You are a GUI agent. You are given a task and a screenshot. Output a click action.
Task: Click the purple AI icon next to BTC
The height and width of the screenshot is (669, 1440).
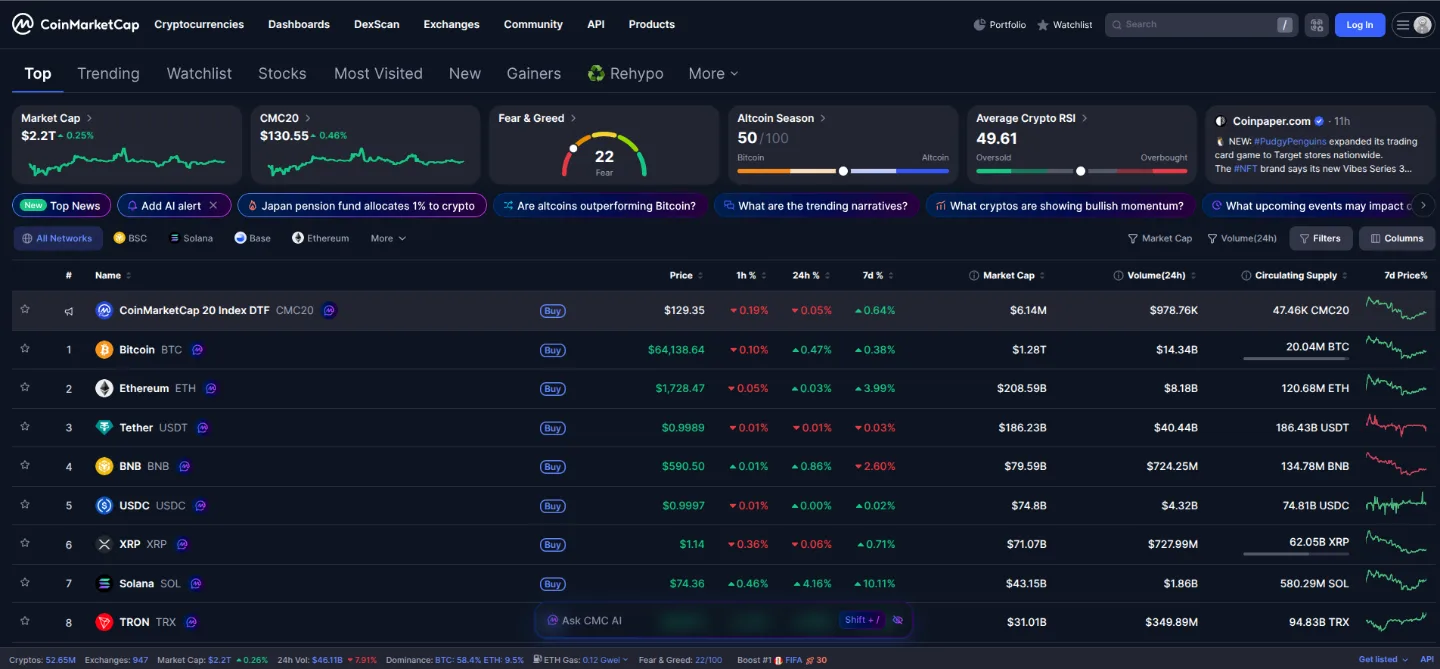point(198,350)
